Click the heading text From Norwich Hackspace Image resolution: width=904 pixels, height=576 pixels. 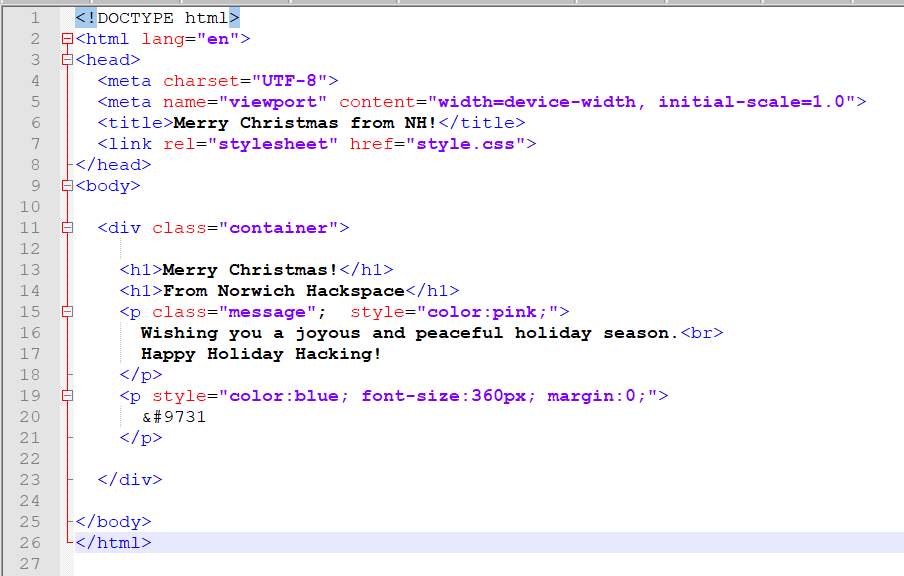[x=284, y=291]
